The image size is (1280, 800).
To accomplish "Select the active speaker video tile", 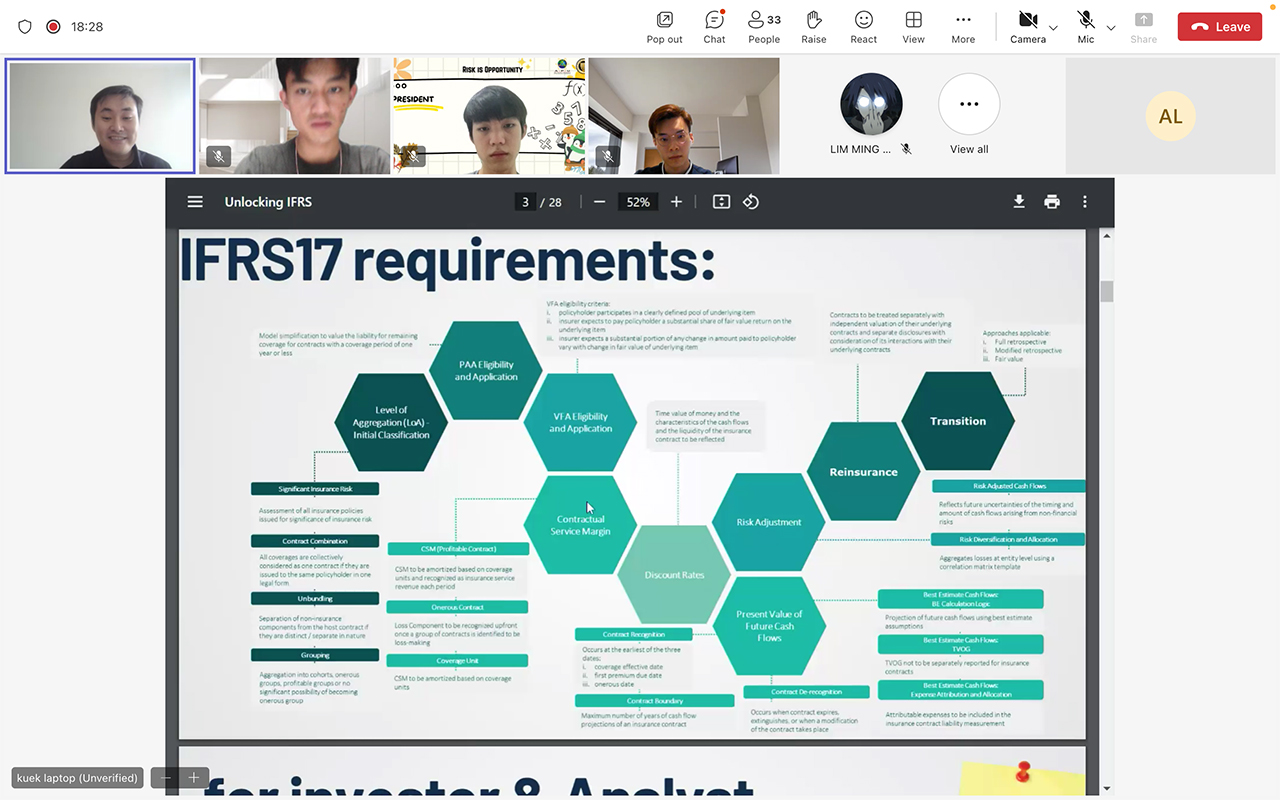I will (100, 116).
